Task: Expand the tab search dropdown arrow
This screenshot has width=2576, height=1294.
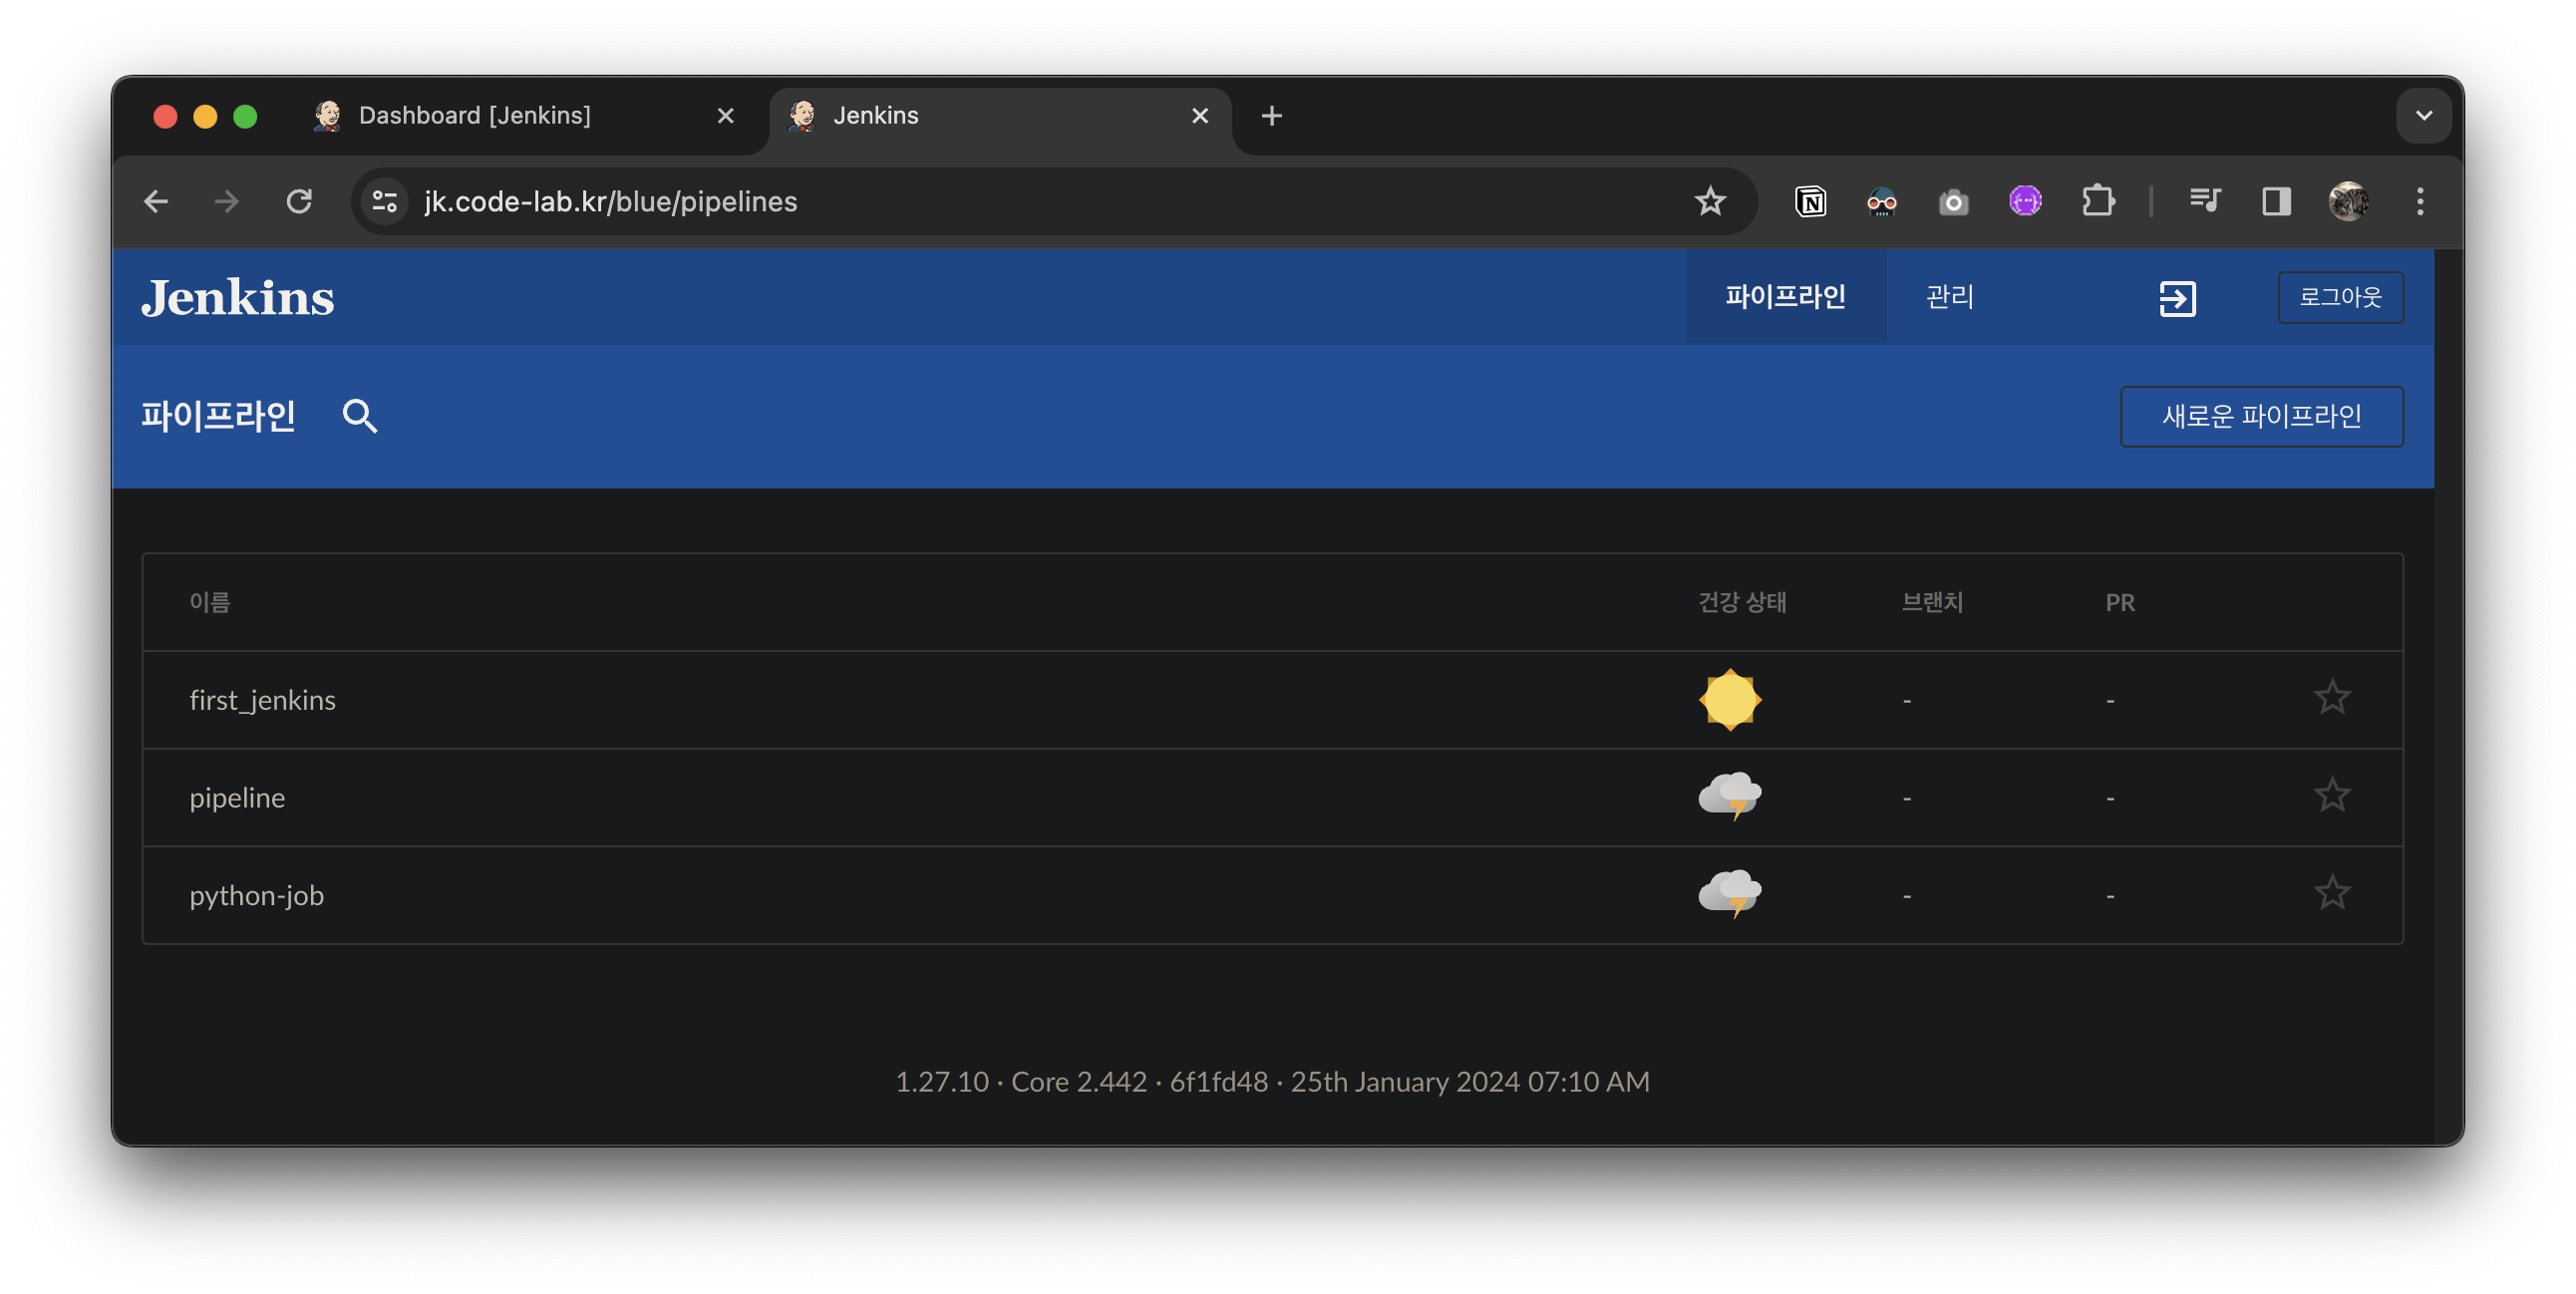Action: 2423,116
